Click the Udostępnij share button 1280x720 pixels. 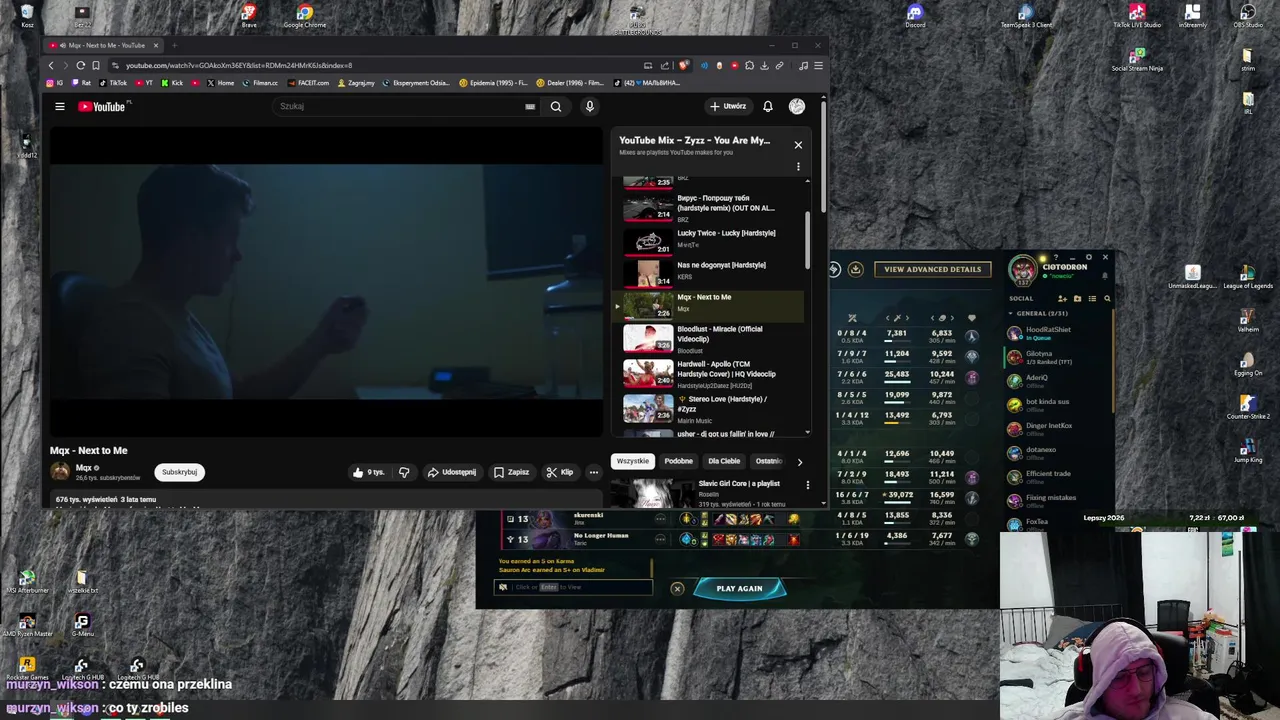click(451, 472)
